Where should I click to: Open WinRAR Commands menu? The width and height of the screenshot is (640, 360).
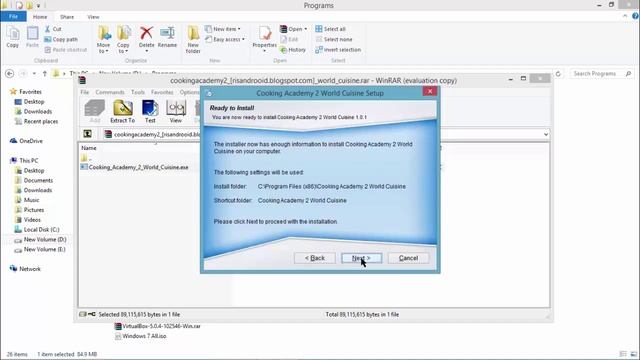click(x=110, y=92)
